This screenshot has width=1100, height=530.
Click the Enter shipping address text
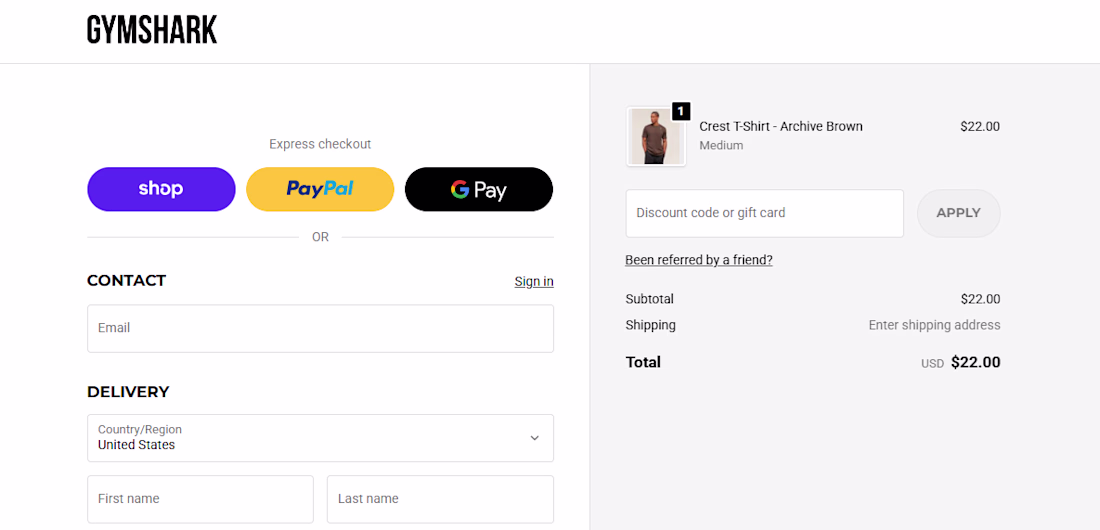(x=934, y=325)
